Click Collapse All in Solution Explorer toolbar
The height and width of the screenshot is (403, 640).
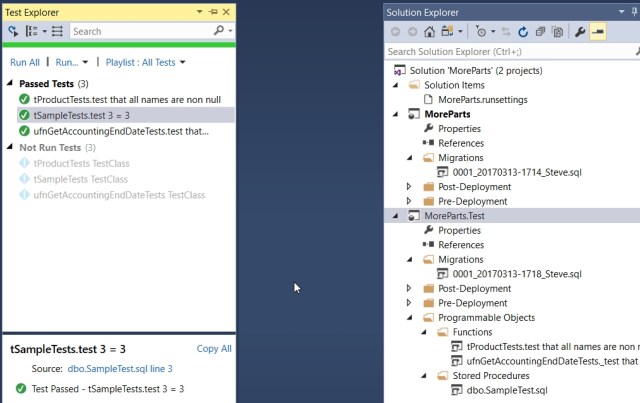point(540,32)
